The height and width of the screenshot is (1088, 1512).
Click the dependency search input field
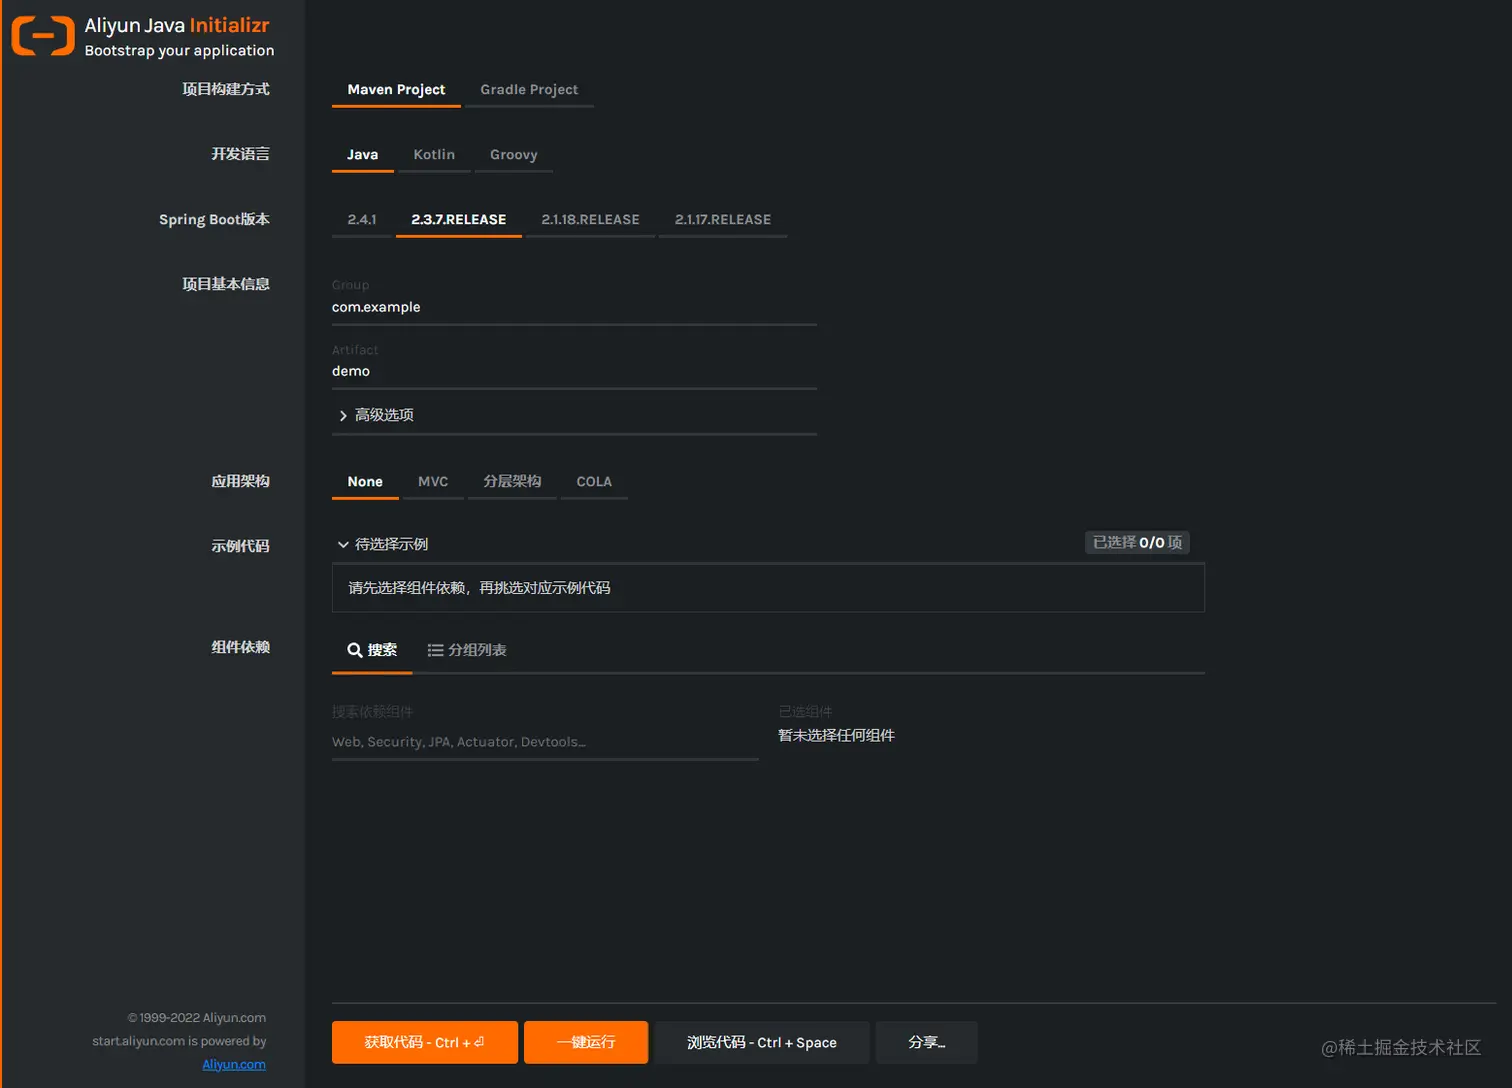(x=545, y=742)
